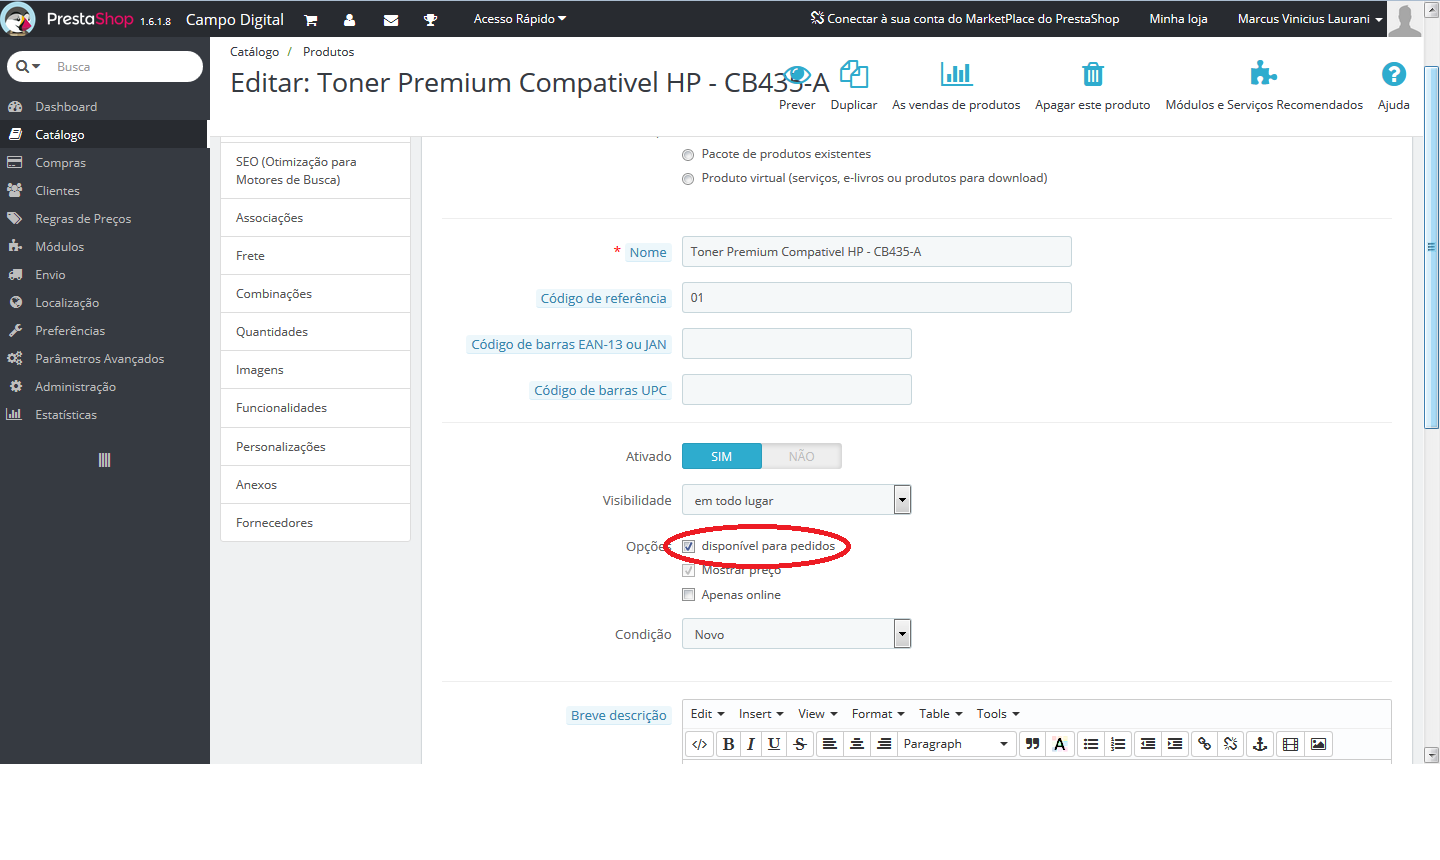
Task: Select the Produto virtual radio button
Action: [688, 179]
